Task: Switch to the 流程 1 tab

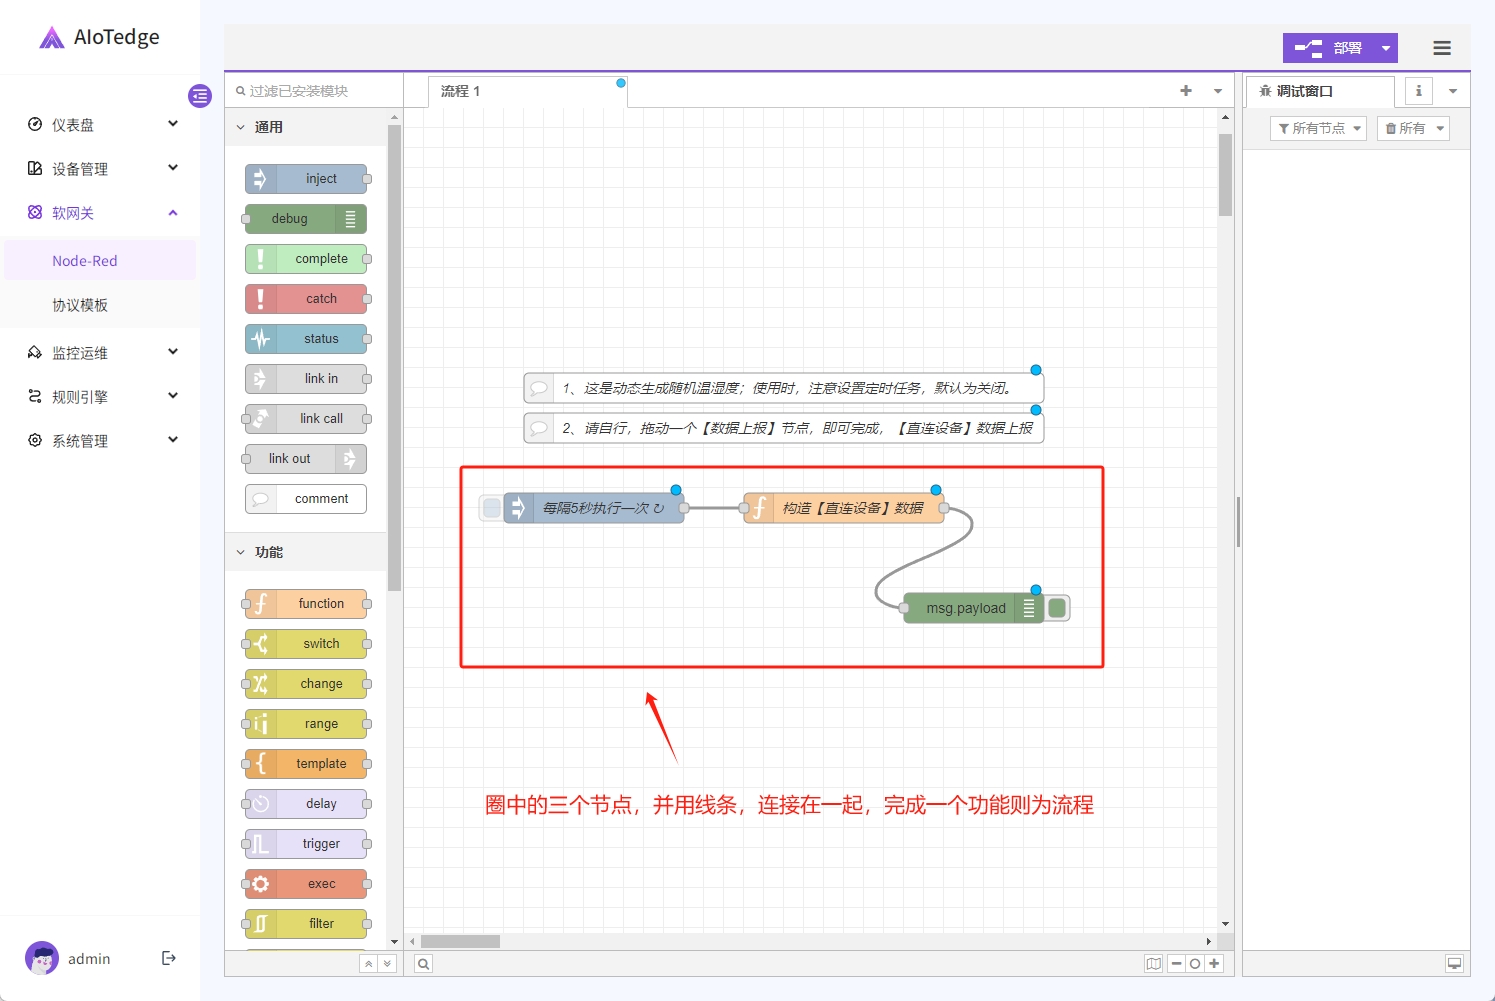Action: 461,91
